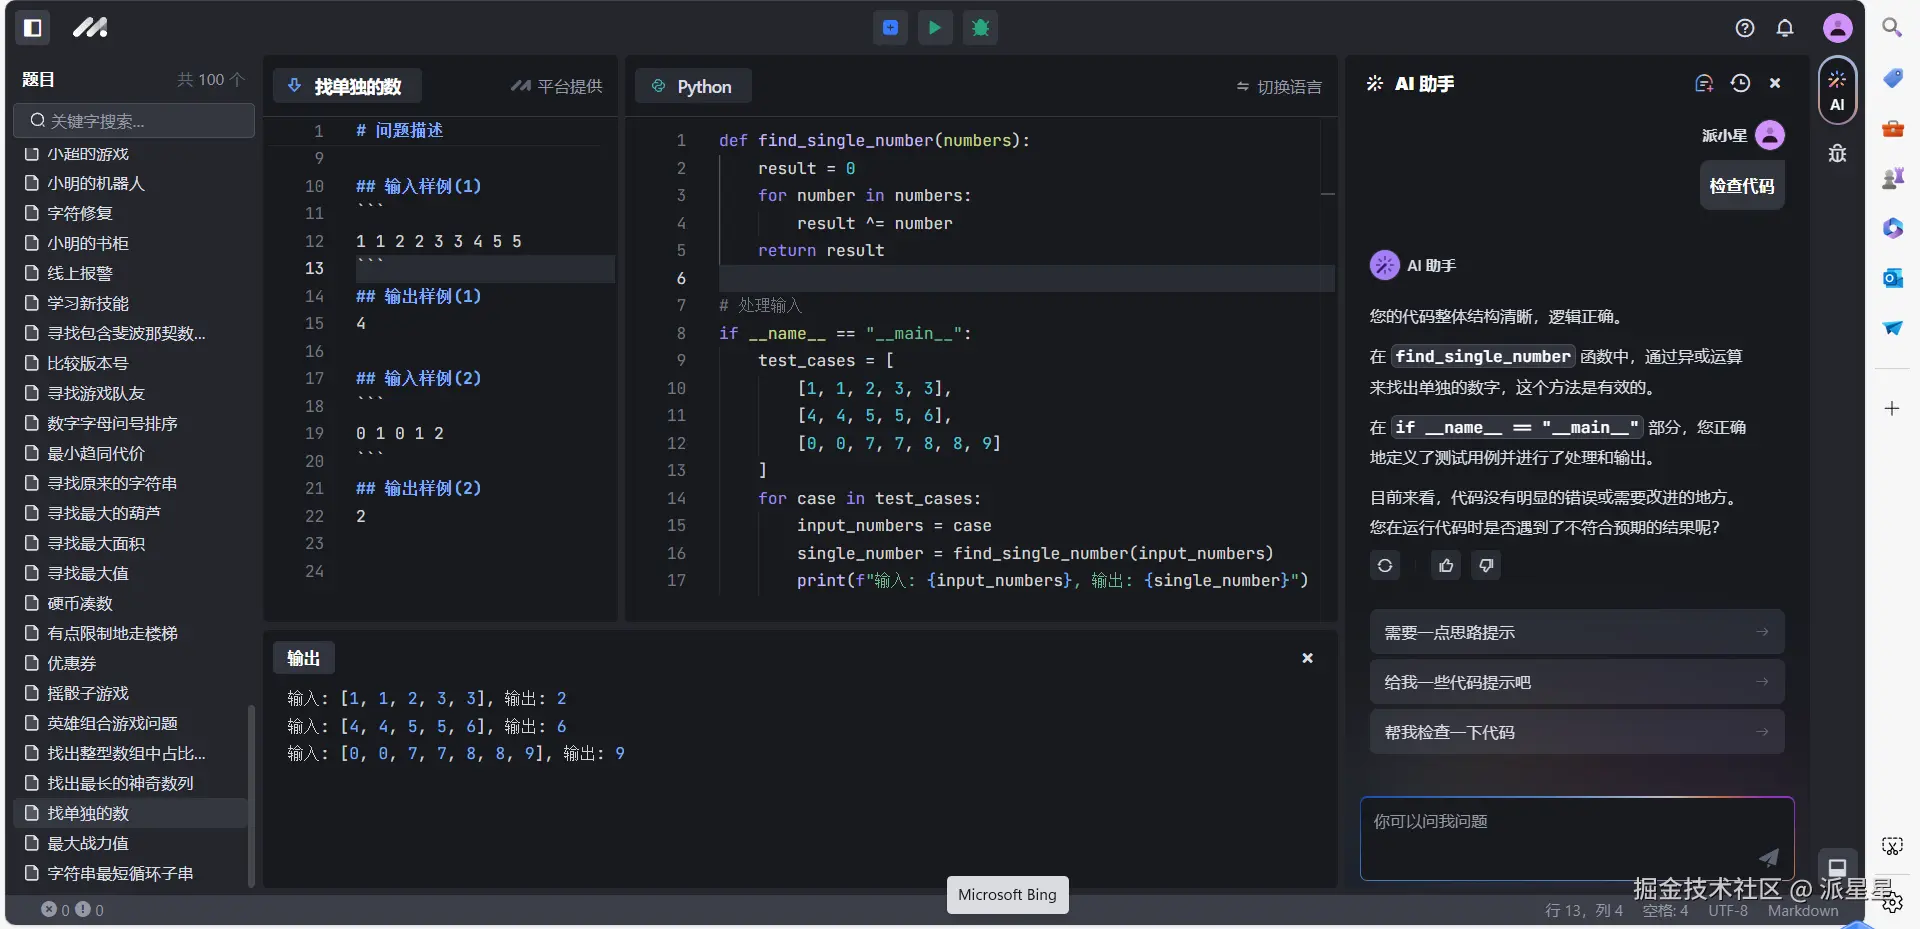Toggle the AI assistant pill button
The image size is (1920, 929).
(1837, 91)
